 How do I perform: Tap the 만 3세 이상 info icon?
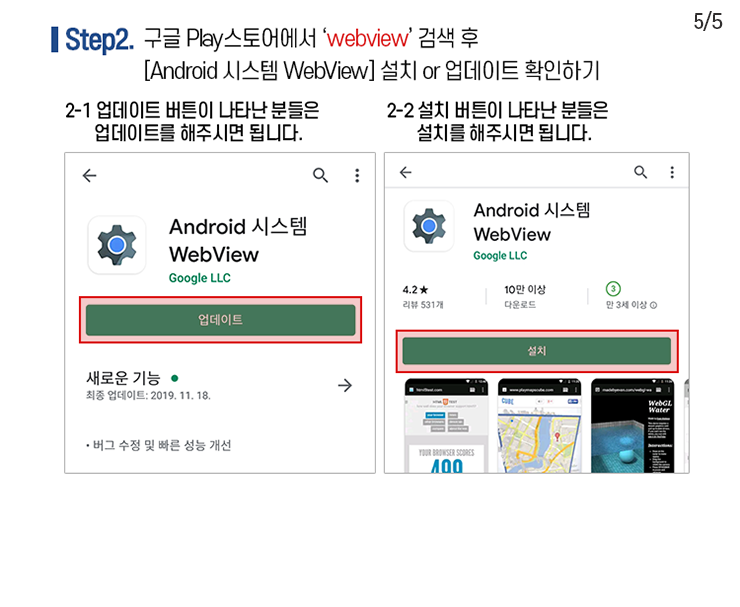[x=654, y=305]
